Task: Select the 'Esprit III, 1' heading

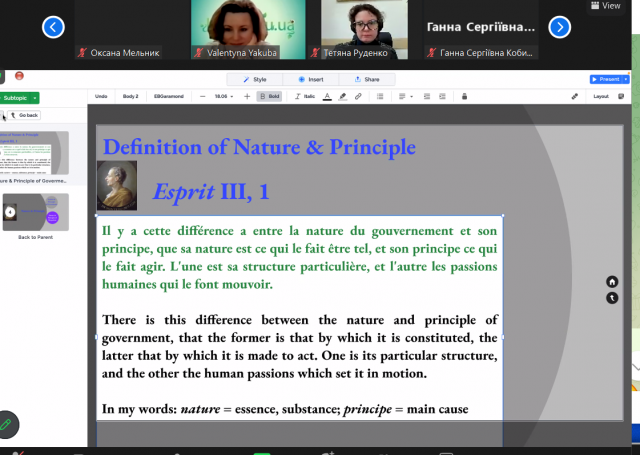Action: point(211,191)
